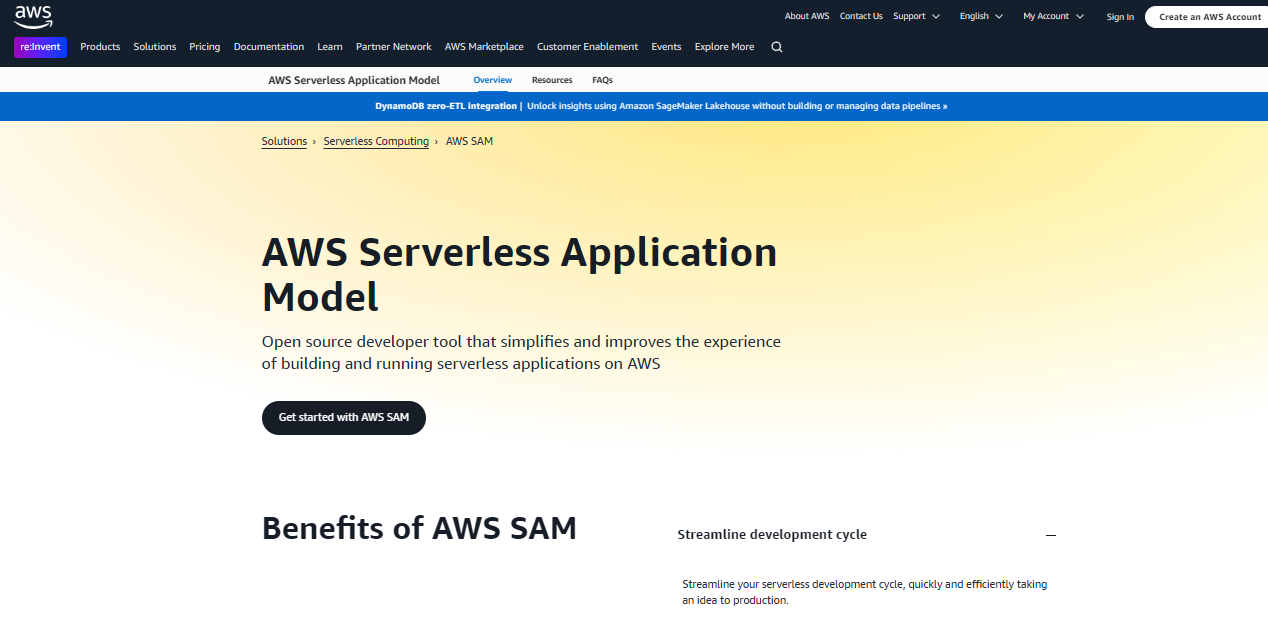The height and width of the screenshot is (618, 1268).
Task: Go to AWS Marketplace
Action: pyautogui.click(x=484, y=47)
